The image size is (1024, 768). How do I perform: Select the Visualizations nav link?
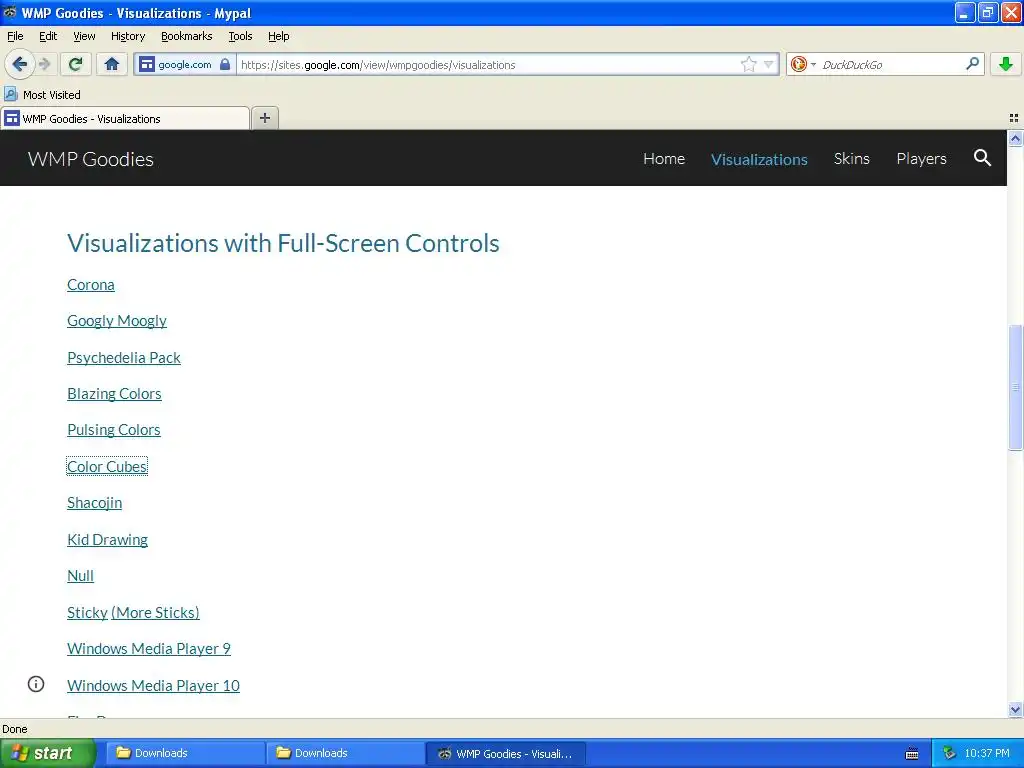click(759, 159)
